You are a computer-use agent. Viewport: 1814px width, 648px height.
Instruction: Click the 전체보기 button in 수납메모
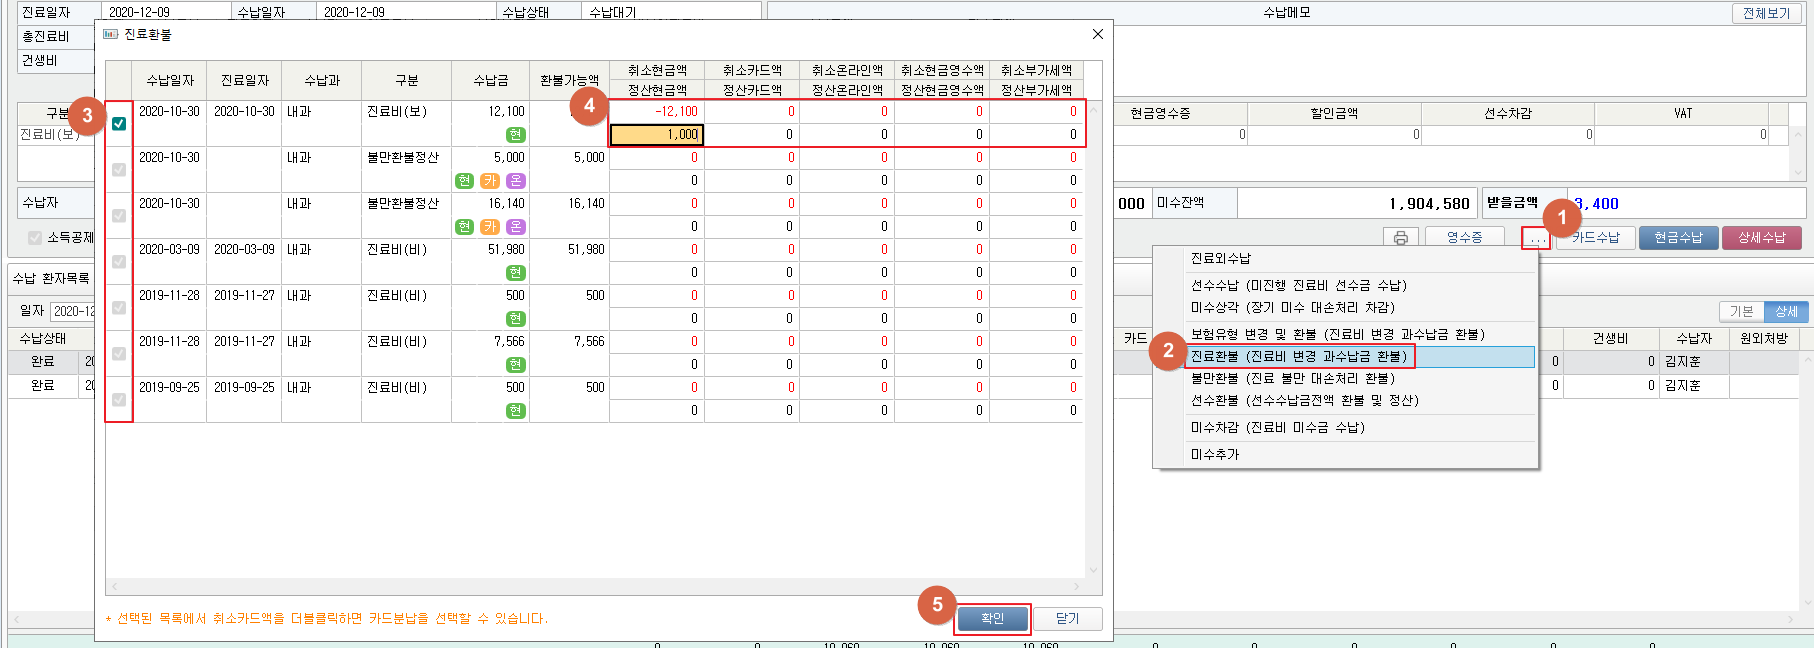(1766, 13)
